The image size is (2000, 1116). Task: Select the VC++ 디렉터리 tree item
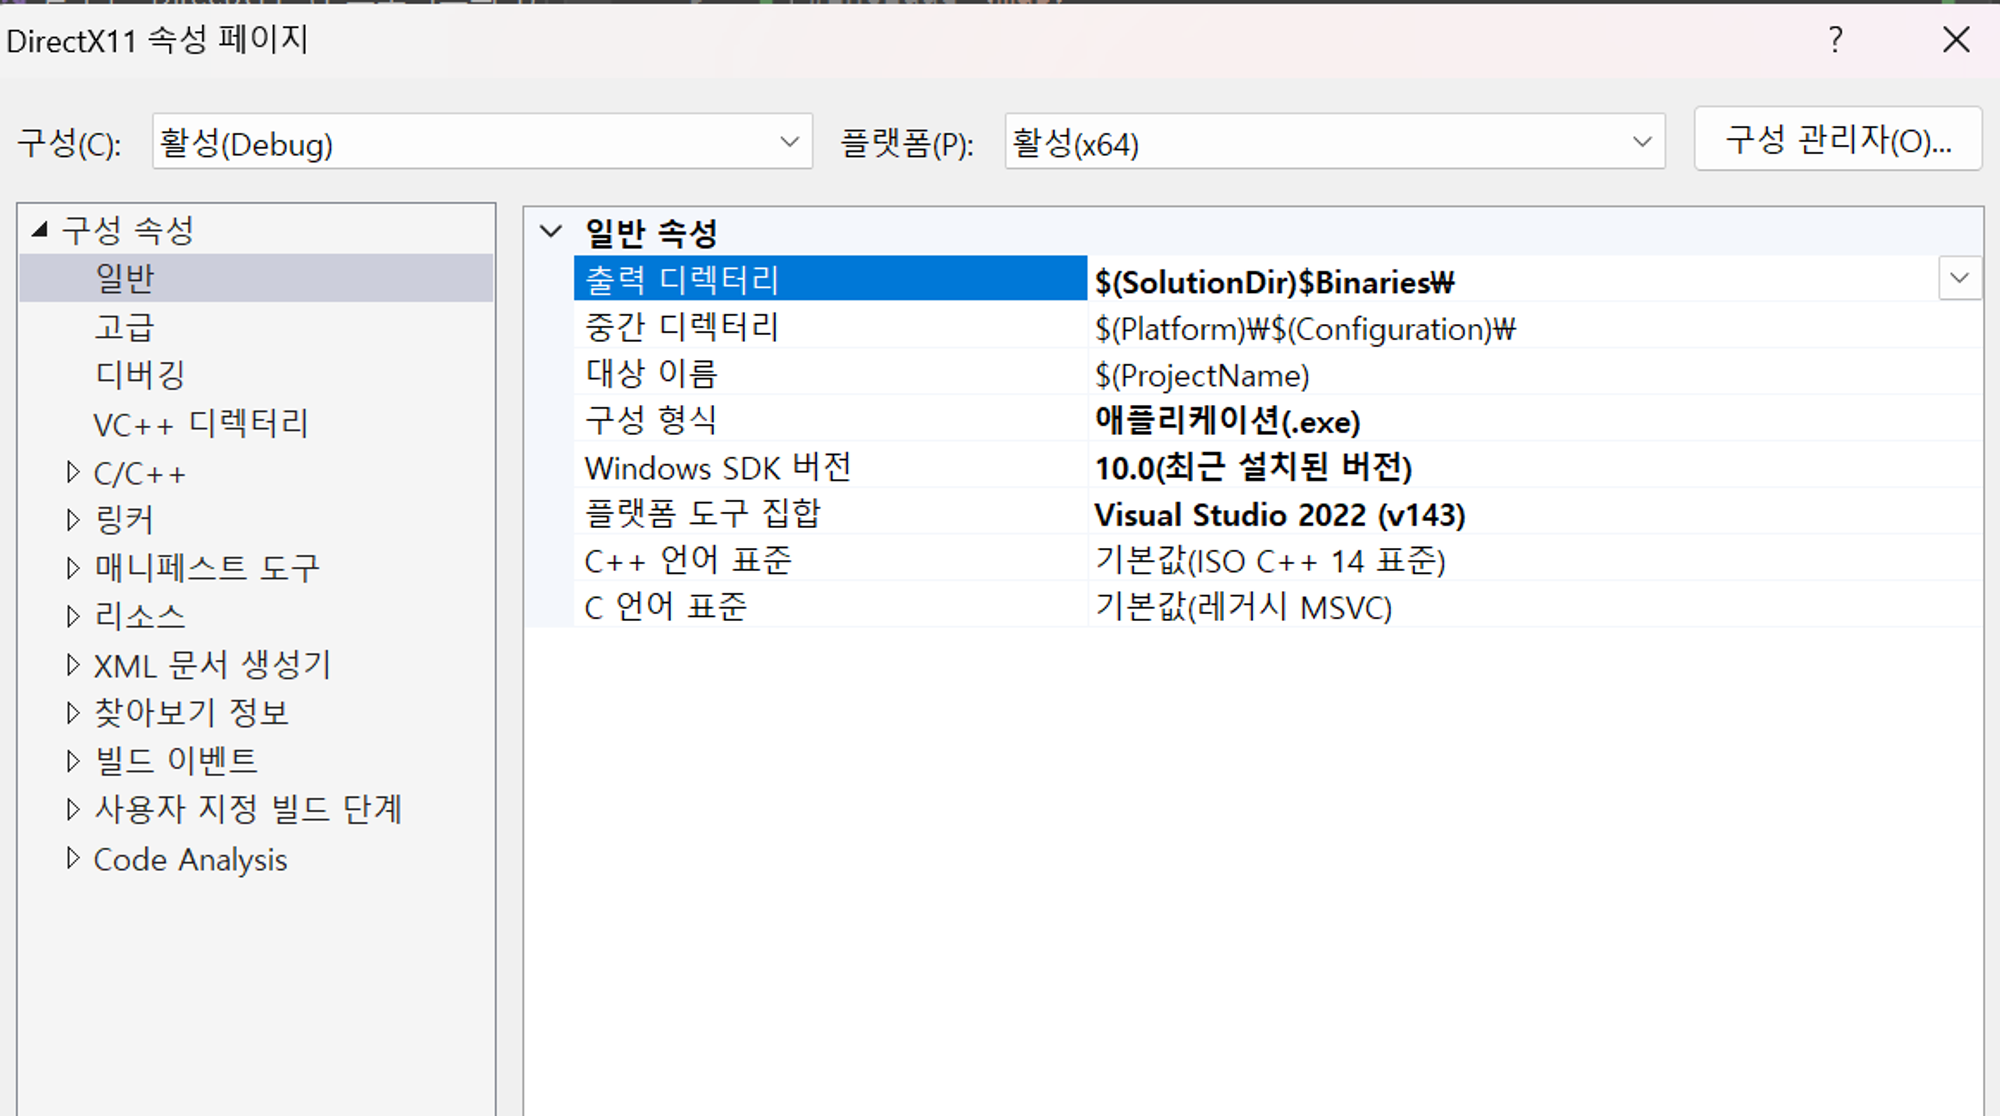coord(200,423)
